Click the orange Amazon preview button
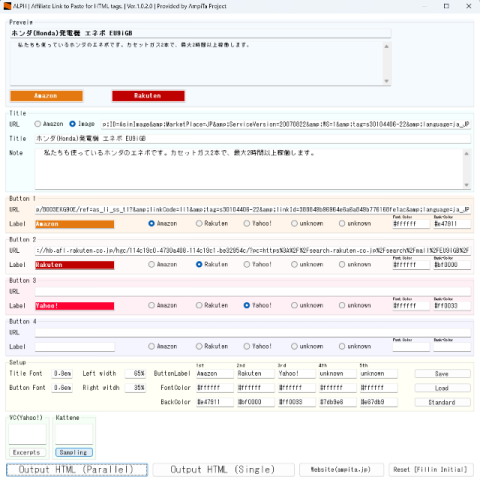Viewport: 480px width, 480px height. [x=46, y=96]
